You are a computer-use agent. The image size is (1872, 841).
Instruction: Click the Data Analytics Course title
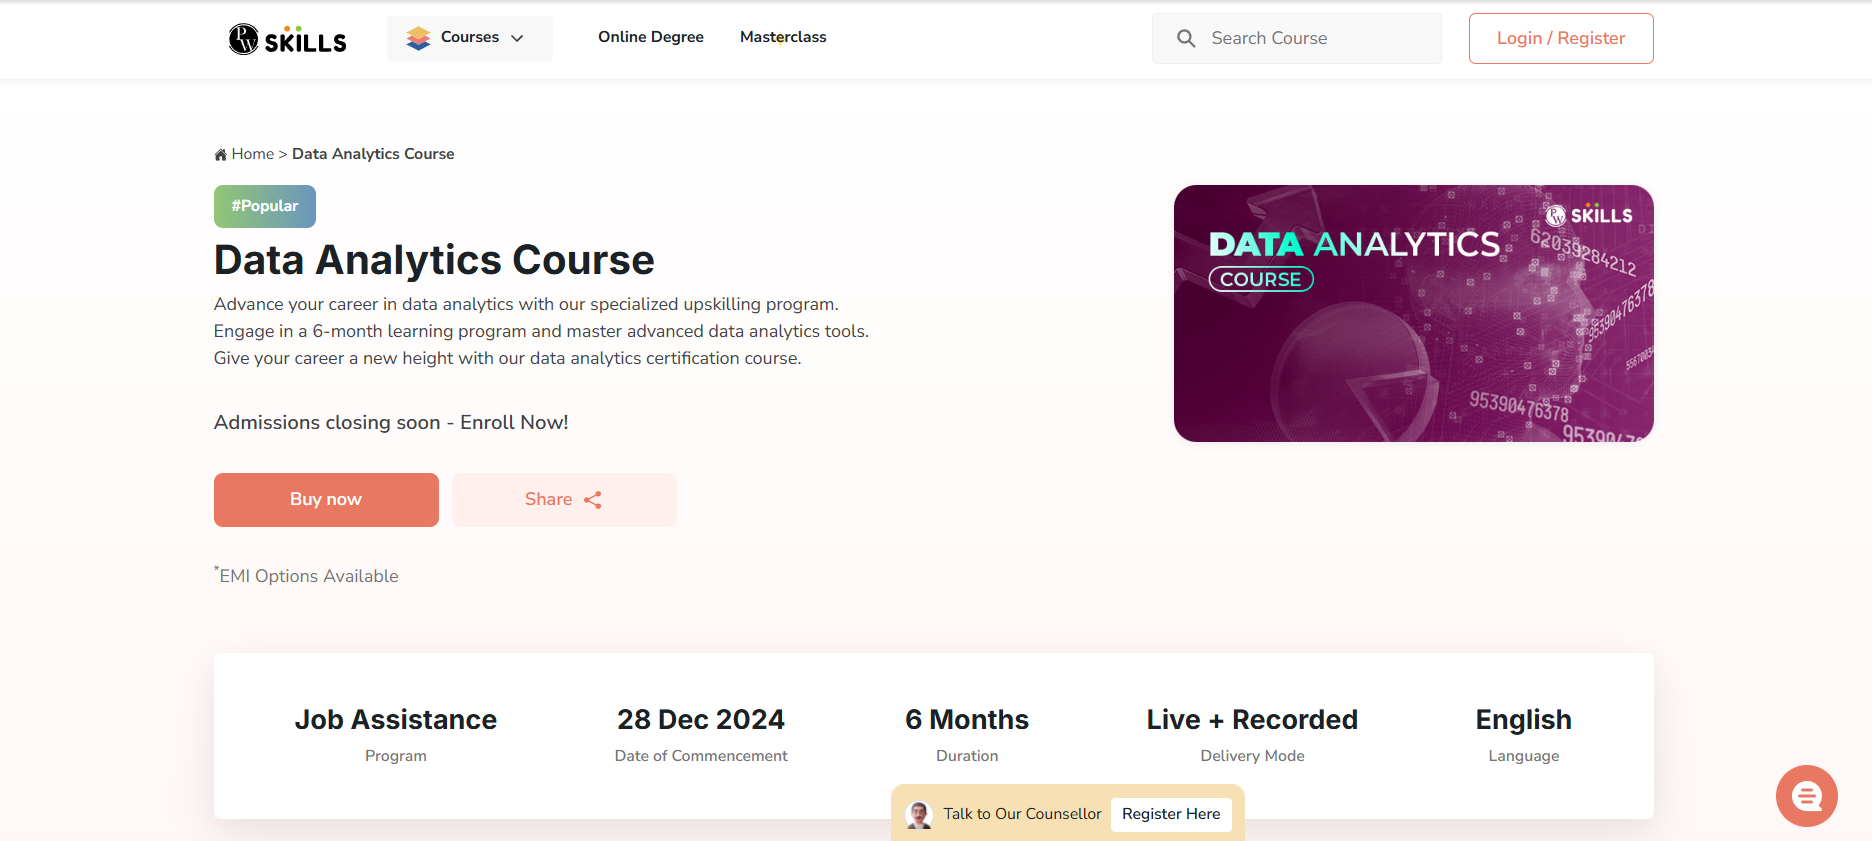[x=434, y=260]
